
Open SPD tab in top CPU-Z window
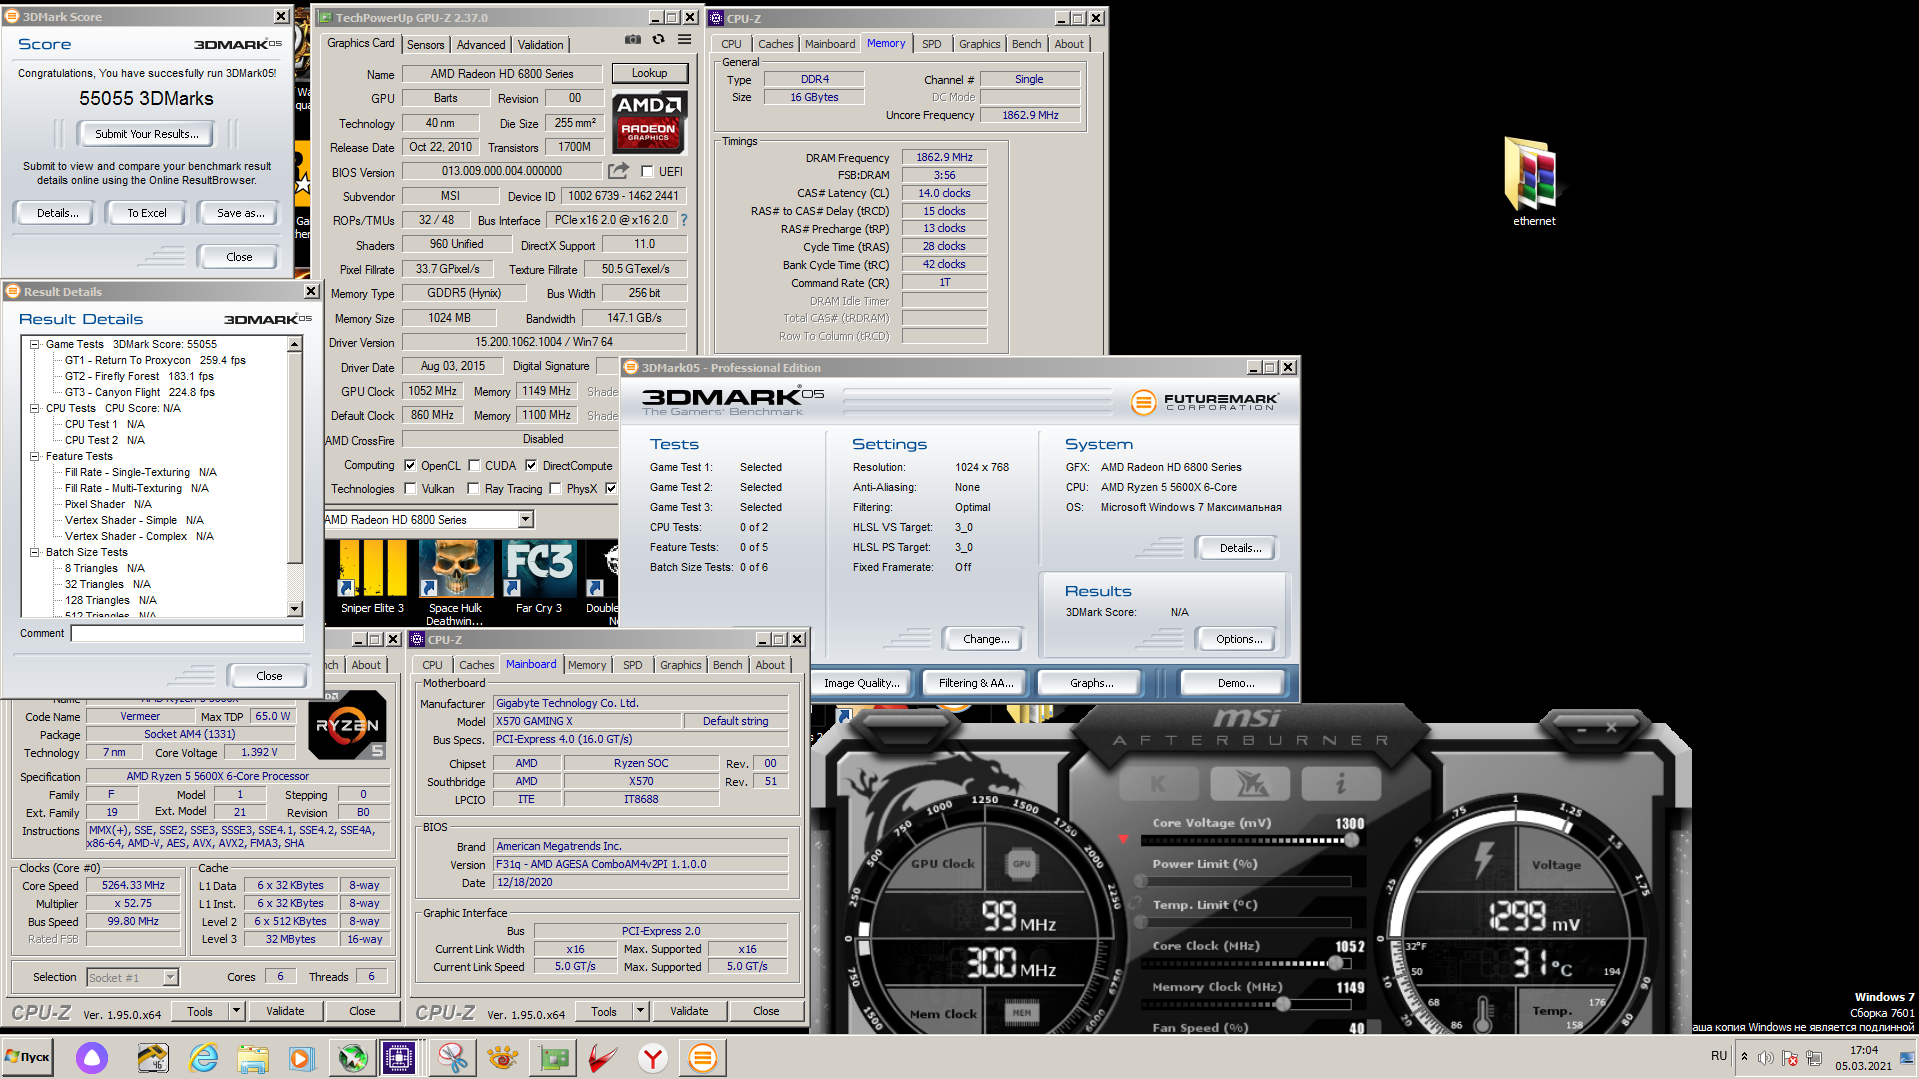(x=931, y=44)
